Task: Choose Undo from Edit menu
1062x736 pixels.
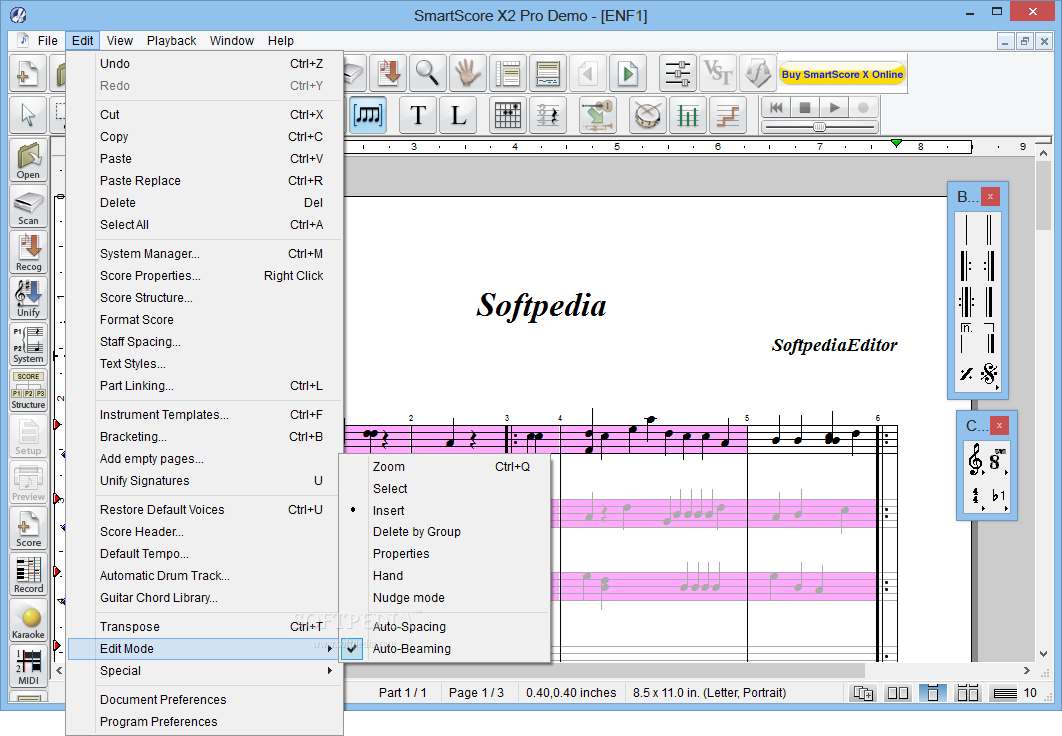Action: point(204,64)
